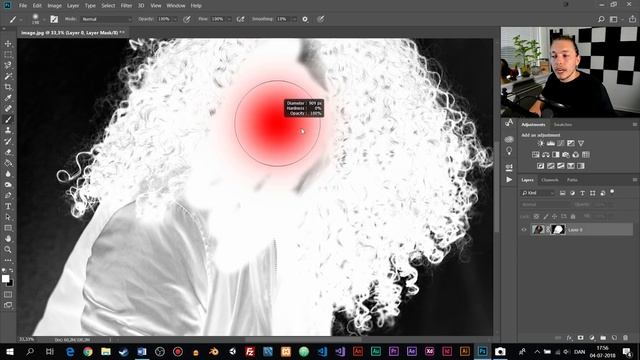Select the Horizontal Type tool
The image size is (640, 360).
tap(8, 206)
